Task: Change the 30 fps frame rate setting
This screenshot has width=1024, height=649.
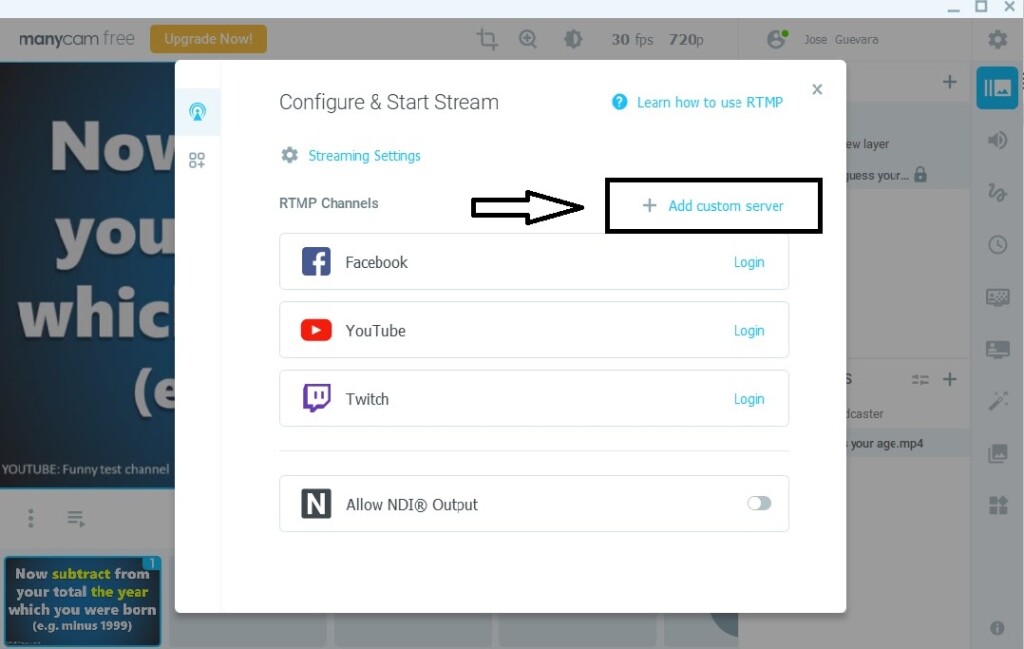Action: click(632, 40)
